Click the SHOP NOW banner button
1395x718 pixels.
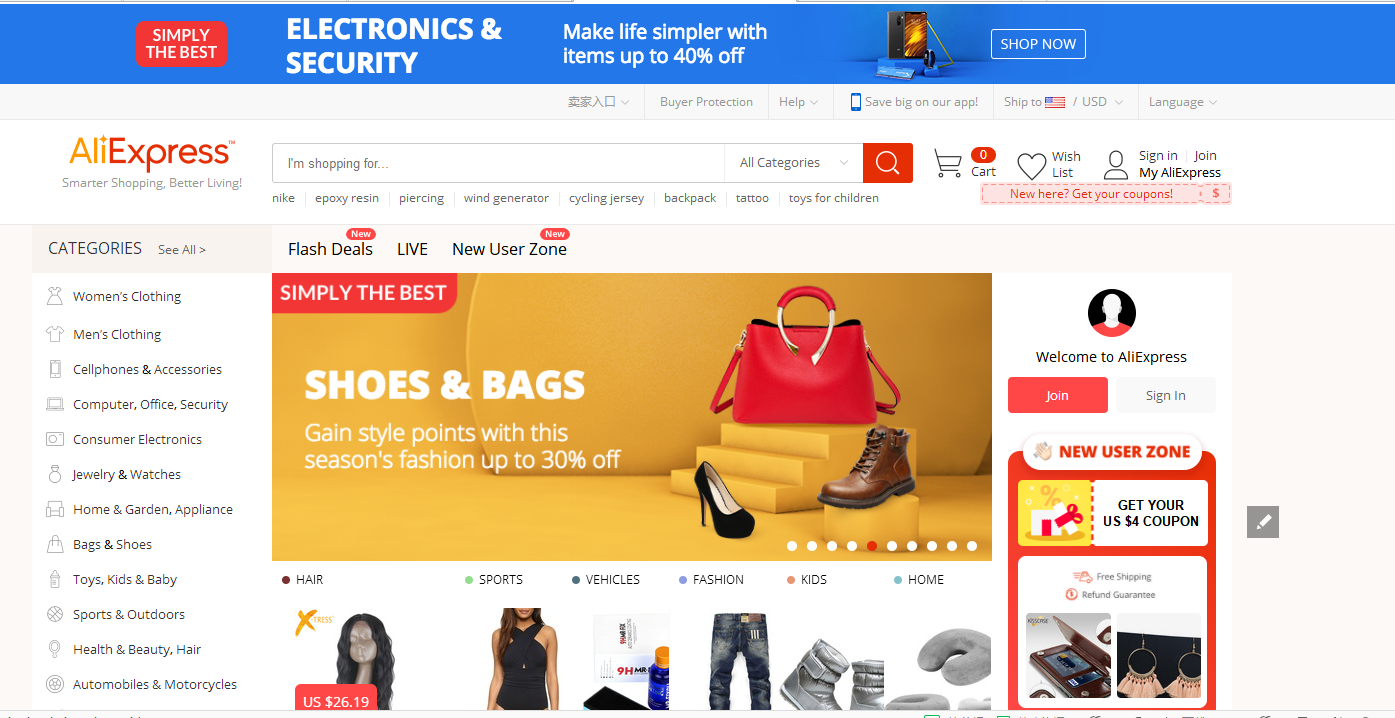coord(1039,44)
